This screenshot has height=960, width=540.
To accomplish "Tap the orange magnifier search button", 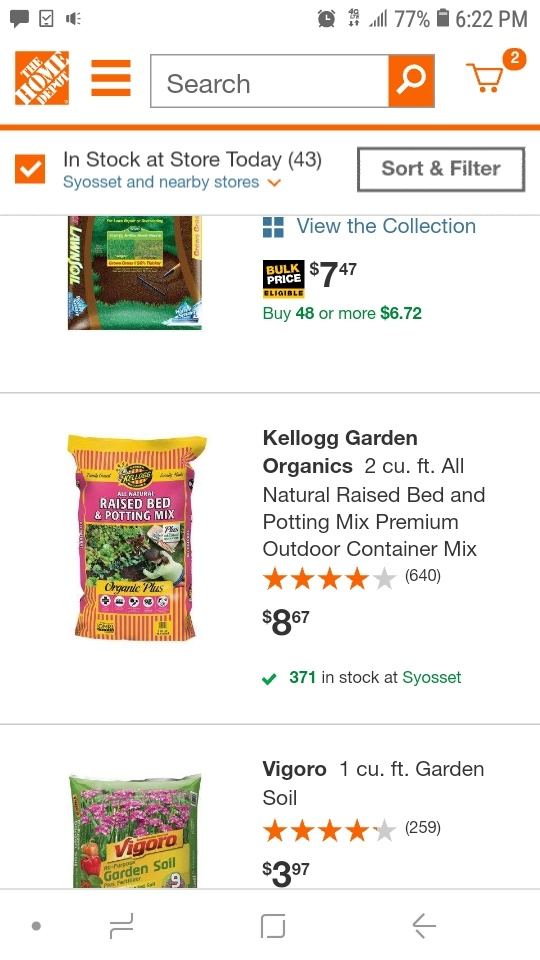I will tap(411, 81).
